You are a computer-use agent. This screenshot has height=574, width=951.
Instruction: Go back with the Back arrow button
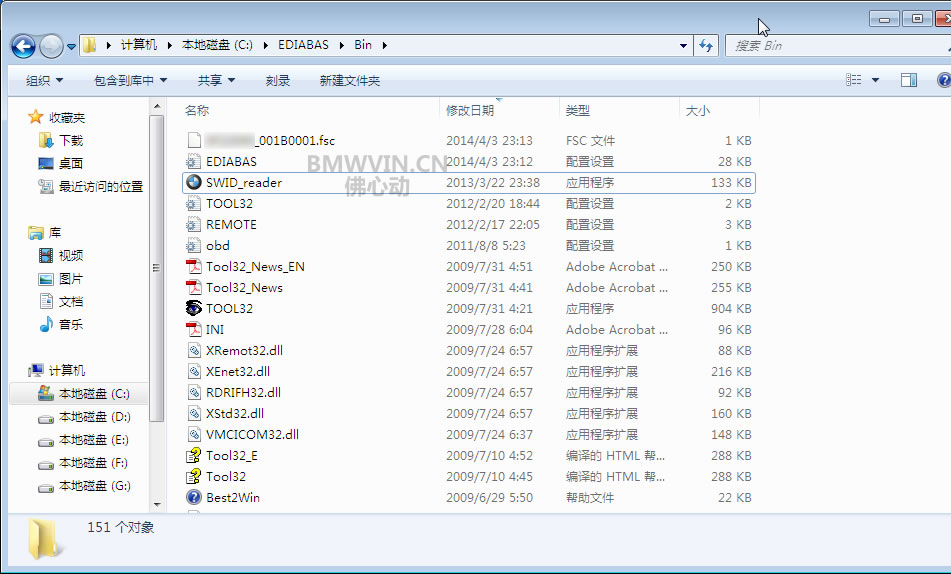[24, 46]
